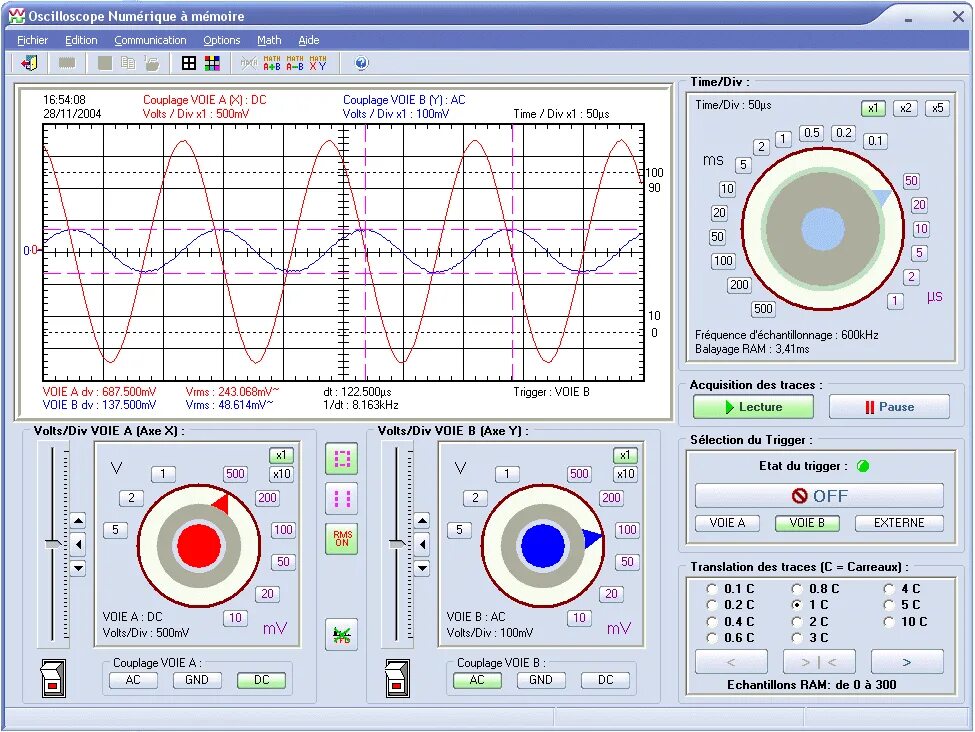The height and width of the screenshot is (732, 975).
Task: Open the Fichier menu
Action: (x=32, y=40)
